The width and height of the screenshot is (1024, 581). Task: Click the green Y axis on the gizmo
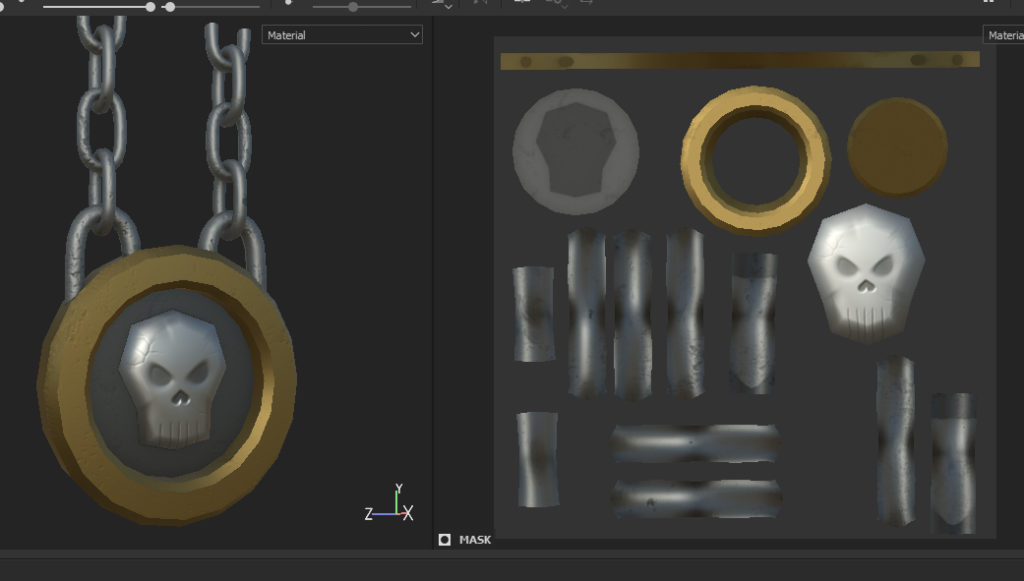click(x=398, y=497)
